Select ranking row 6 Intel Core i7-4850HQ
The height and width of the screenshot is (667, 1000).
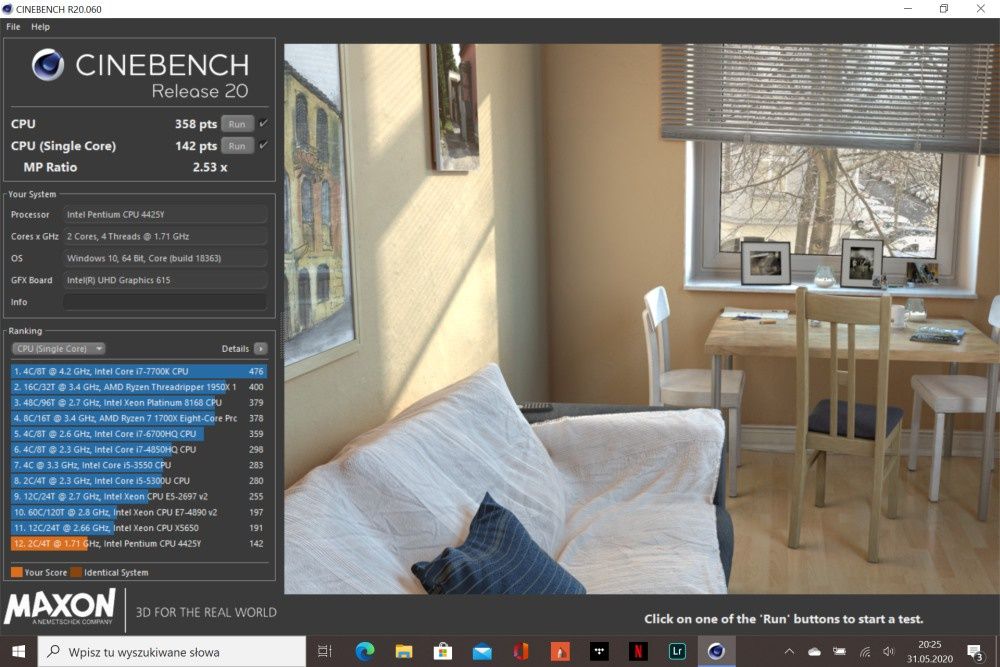point(138,450)
